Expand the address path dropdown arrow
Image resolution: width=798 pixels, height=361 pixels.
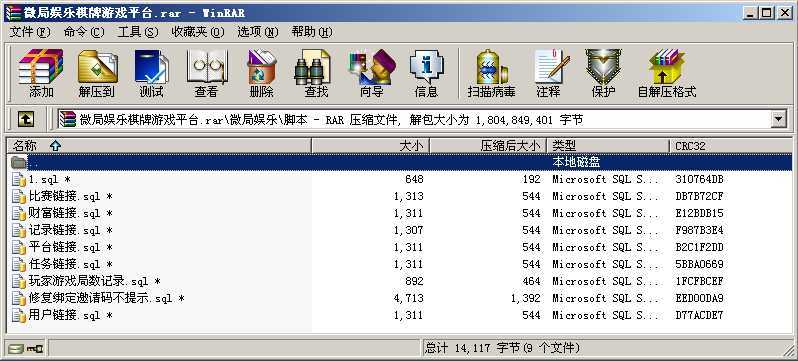pos(778,120)
